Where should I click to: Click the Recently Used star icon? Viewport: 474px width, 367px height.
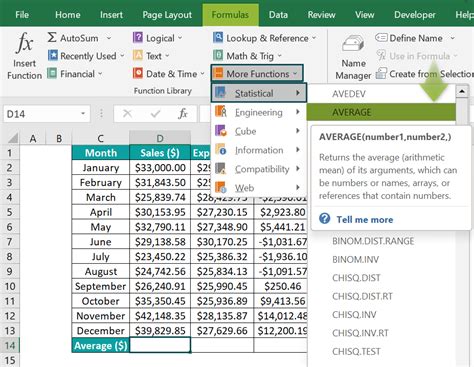53,55
